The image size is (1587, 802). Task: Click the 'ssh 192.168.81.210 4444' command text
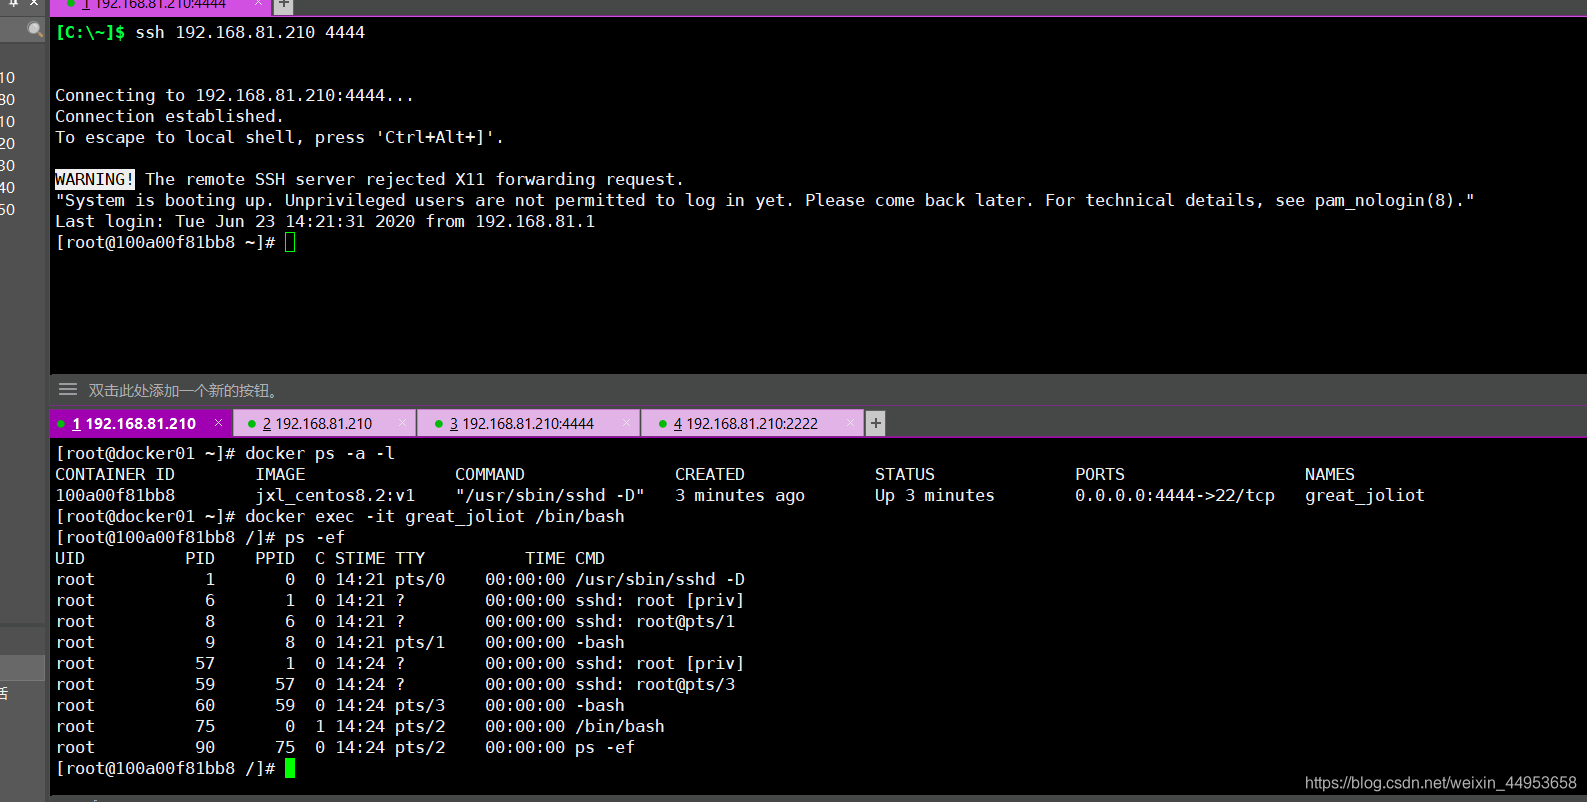pyautogui.click(x=250, y=32)
